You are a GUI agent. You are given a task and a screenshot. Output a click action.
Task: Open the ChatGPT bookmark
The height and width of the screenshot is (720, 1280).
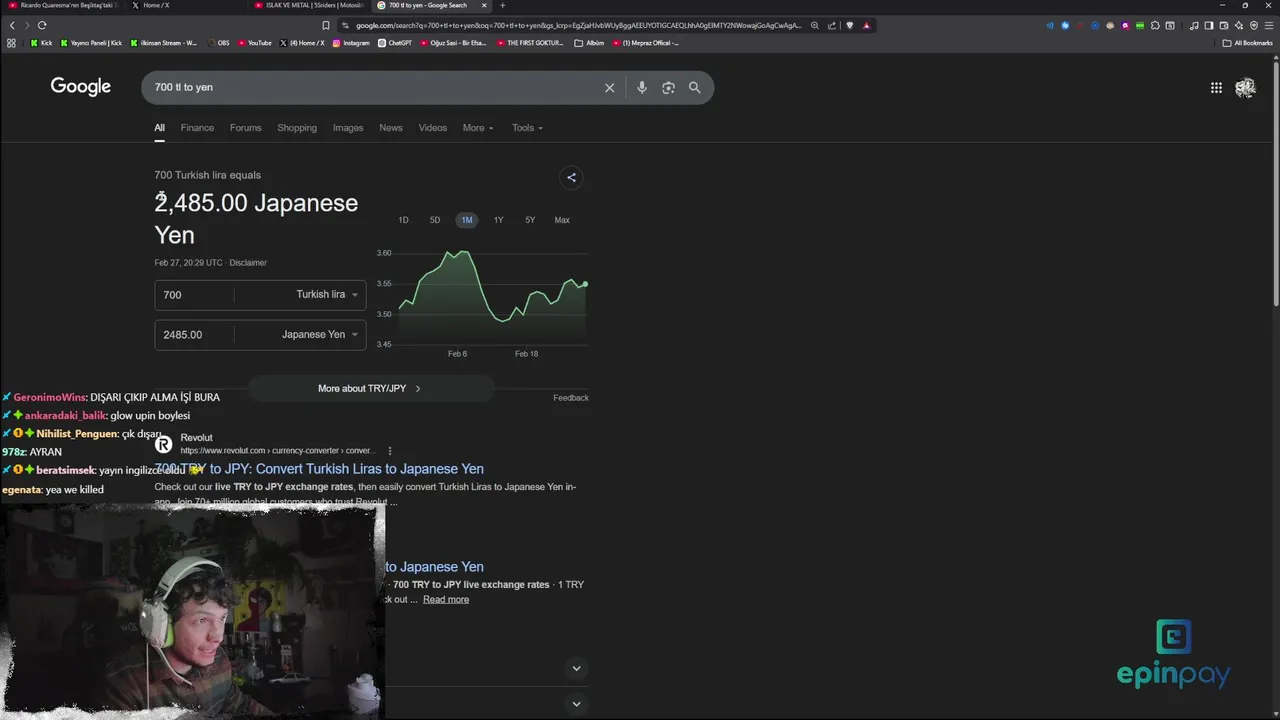pos(395,43)
